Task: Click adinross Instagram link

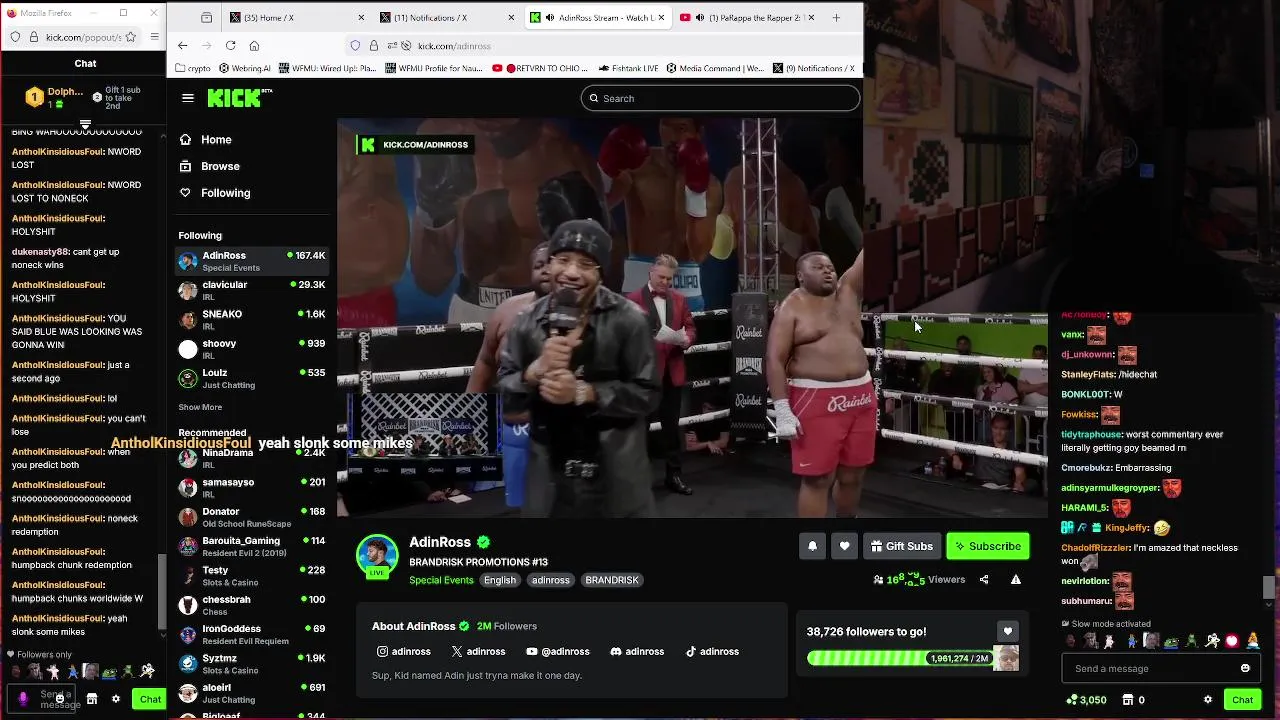Action: click(404, 651)
